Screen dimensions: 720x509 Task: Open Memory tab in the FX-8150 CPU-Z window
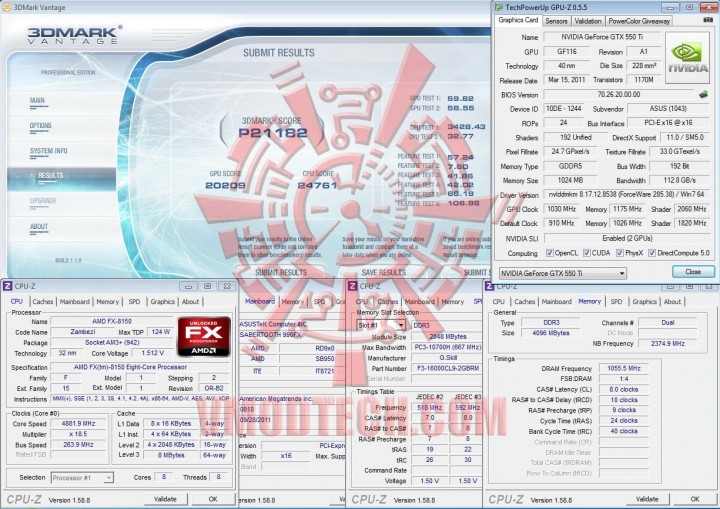pyautogui.click(x=107, y=302)
